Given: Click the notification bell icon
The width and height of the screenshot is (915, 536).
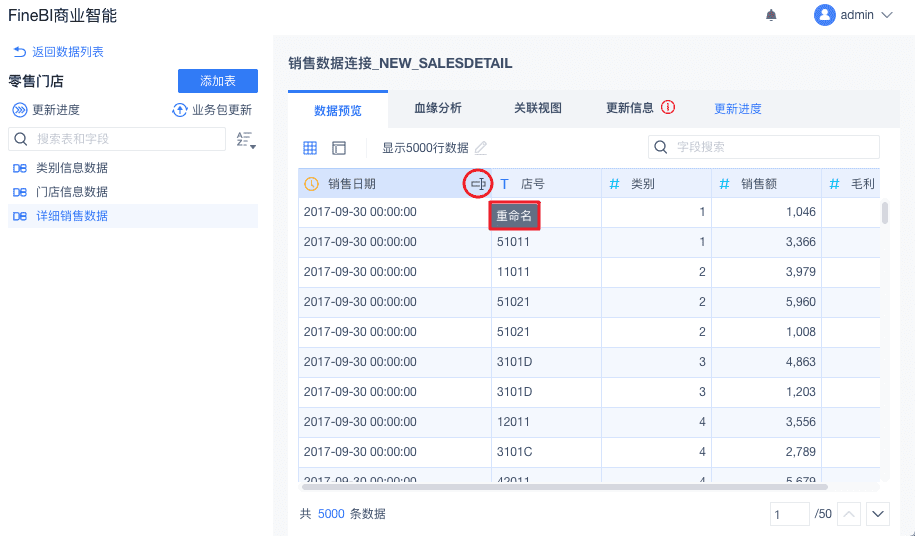Looking at the screenshot, I should [771, 15].
